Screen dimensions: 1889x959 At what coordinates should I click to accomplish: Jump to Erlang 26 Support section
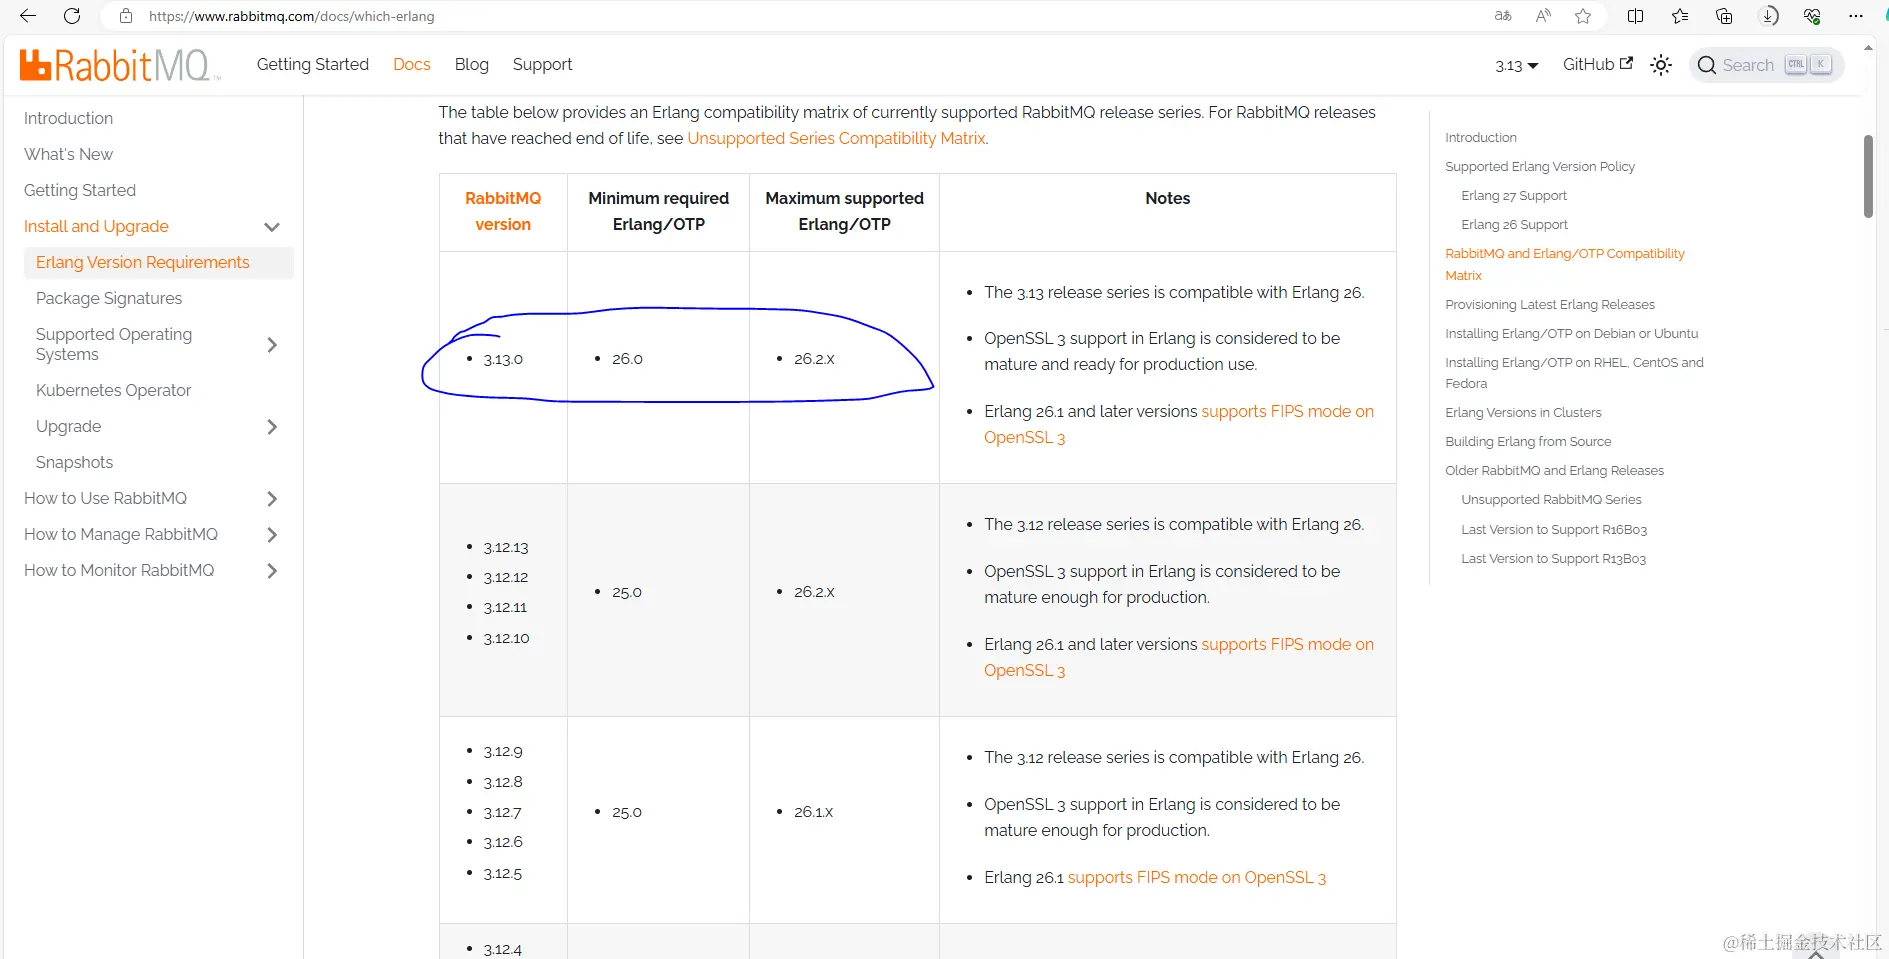click(1514, 224)
